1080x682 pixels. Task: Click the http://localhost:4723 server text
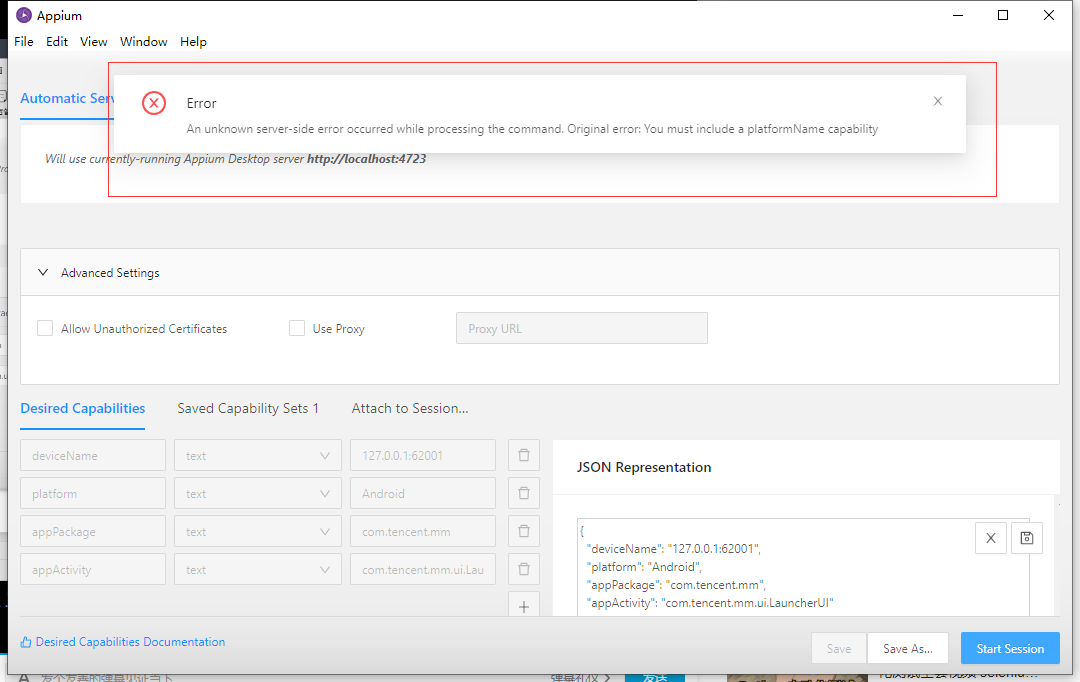(x=366, y=159)
